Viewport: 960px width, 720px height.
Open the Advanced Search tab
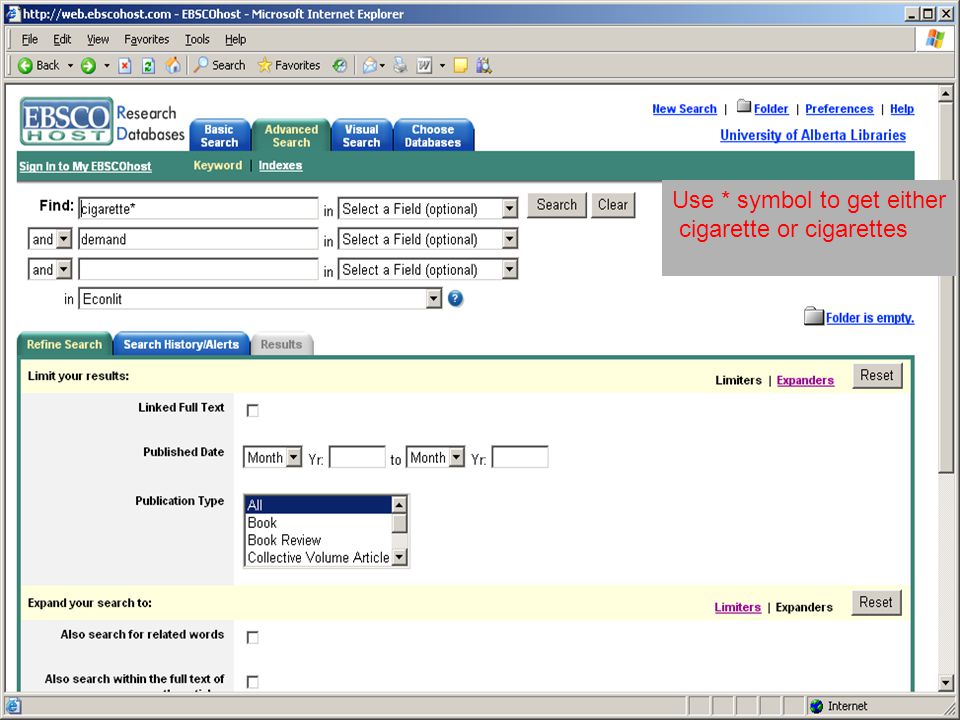(291, 135)
